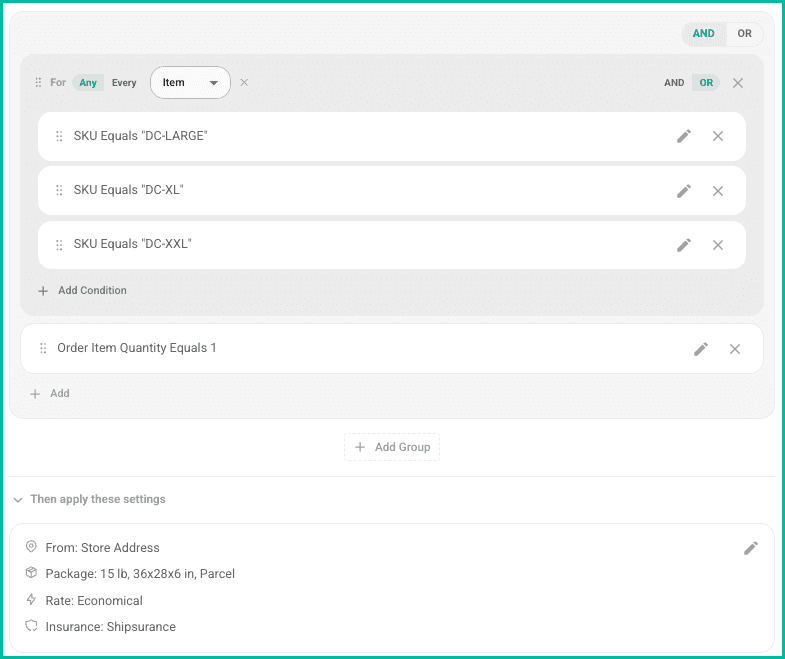
Task: Select the Every quantifier
Action: tap(124, 83)
